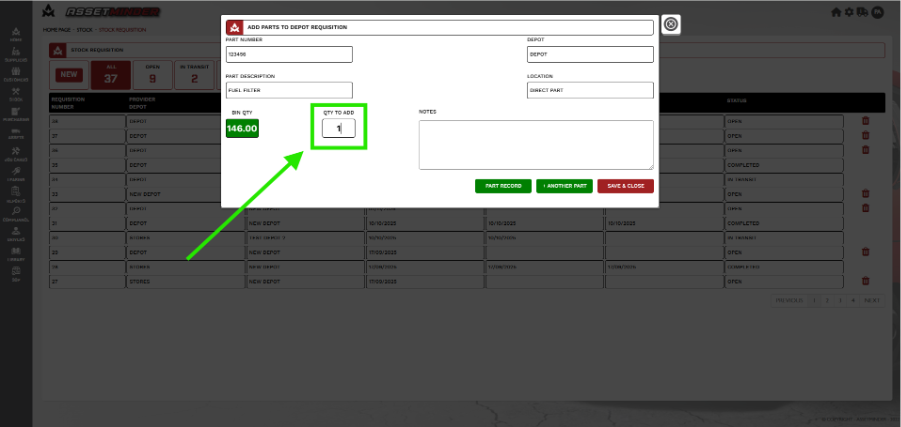Screen dimensions: 901x427
Task: Click Status column header
Action: [x=737, y=101]
